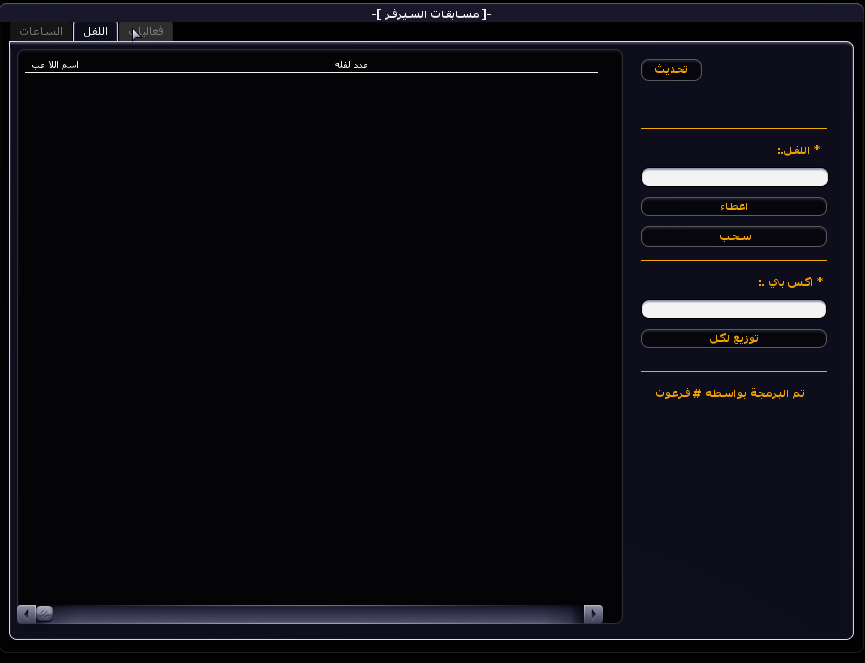Click the مسابقات السيرفر window title bar
The image size is (865, 663).
pos(432,13)
